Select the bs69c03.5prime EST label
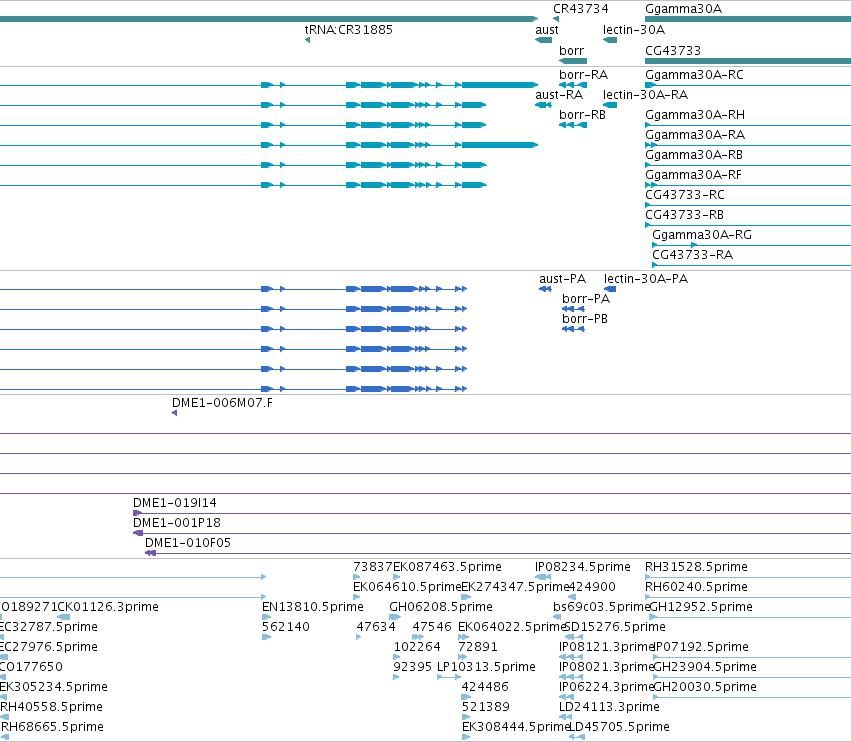Screen dimensions: 851x742 pos(601,607)
